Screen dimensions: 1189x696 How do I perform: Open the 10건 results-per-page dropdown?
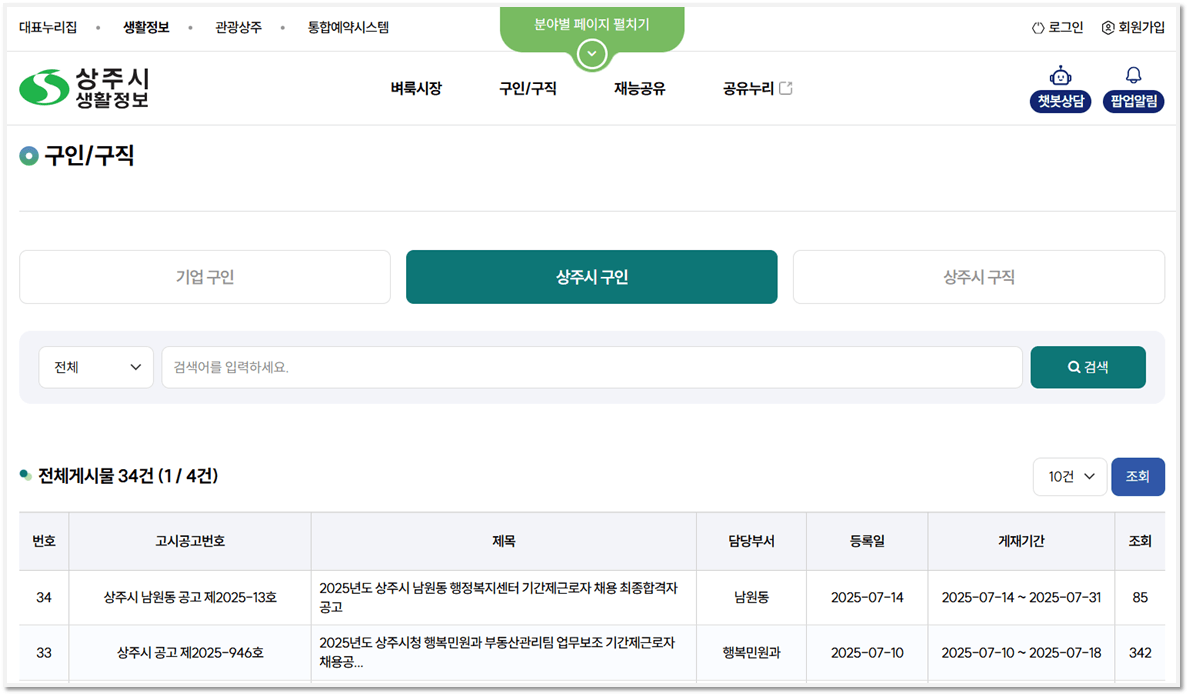[1069, 477]
